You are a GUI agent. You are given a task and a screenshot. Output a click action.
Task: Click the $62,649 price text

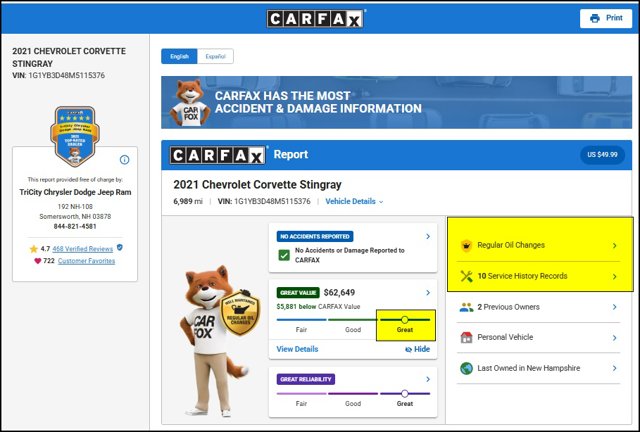339,292
